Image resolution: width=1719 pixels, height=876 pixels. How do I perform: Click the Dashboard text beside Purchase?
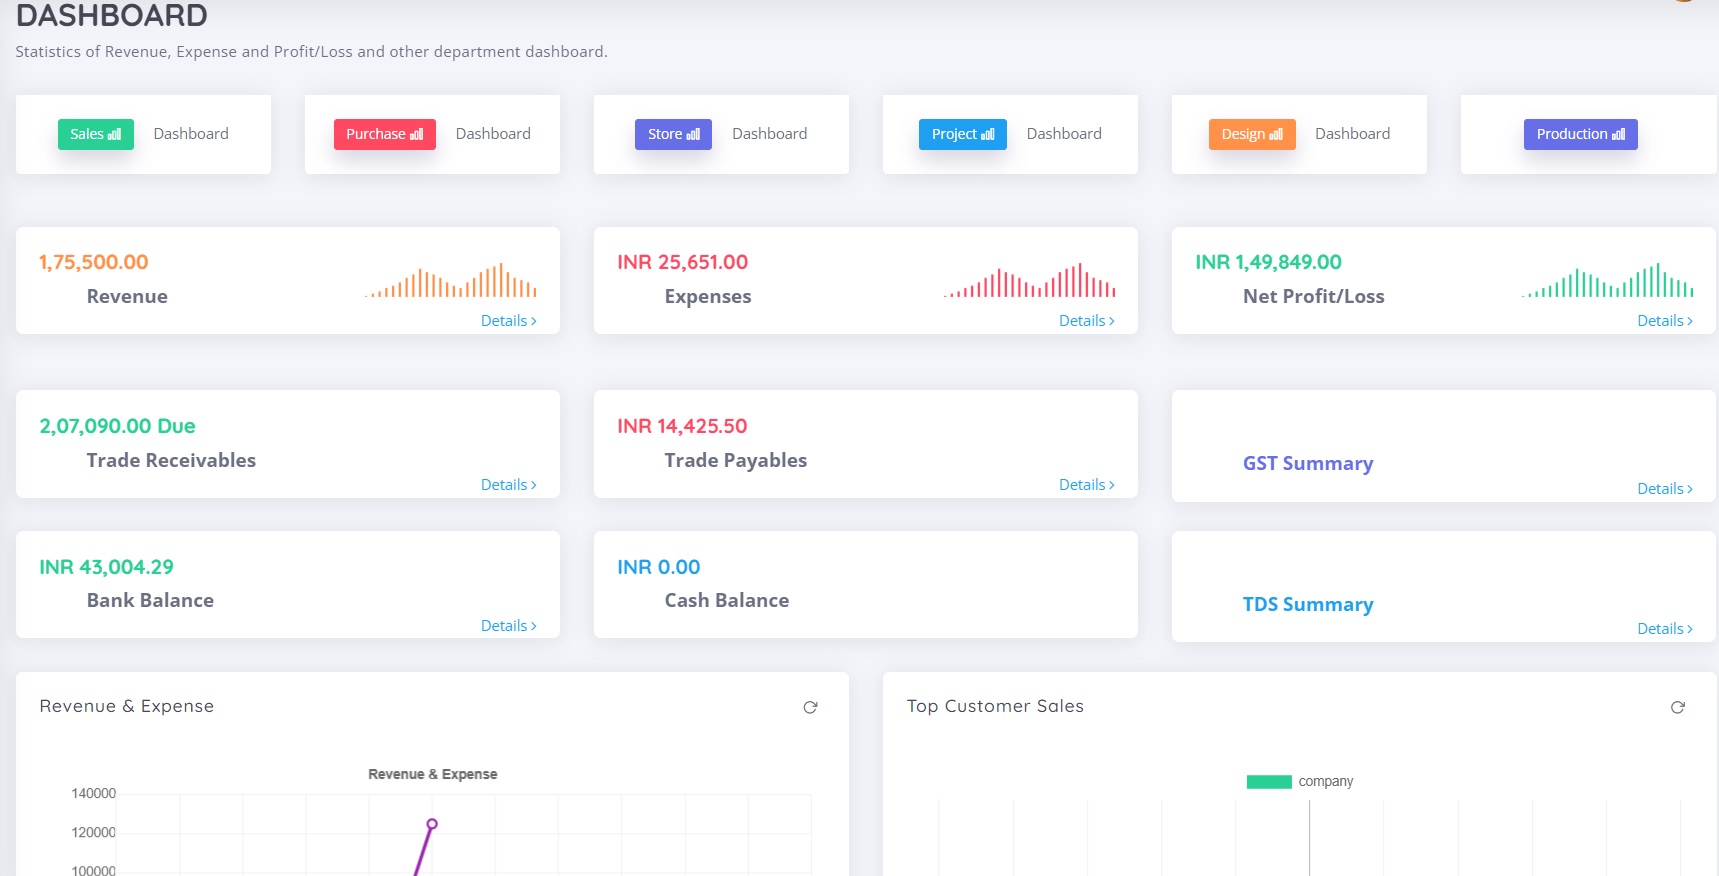[493, 134]
